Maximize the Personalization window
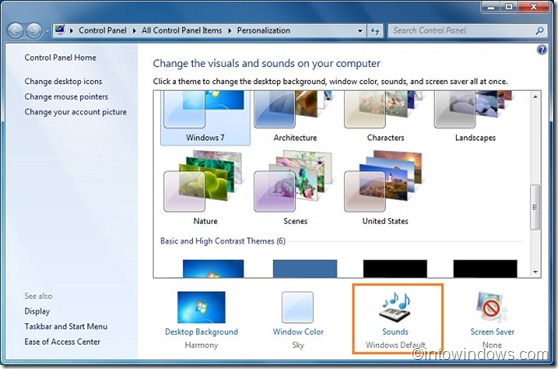558x369 pixels. tap(509, 7)
